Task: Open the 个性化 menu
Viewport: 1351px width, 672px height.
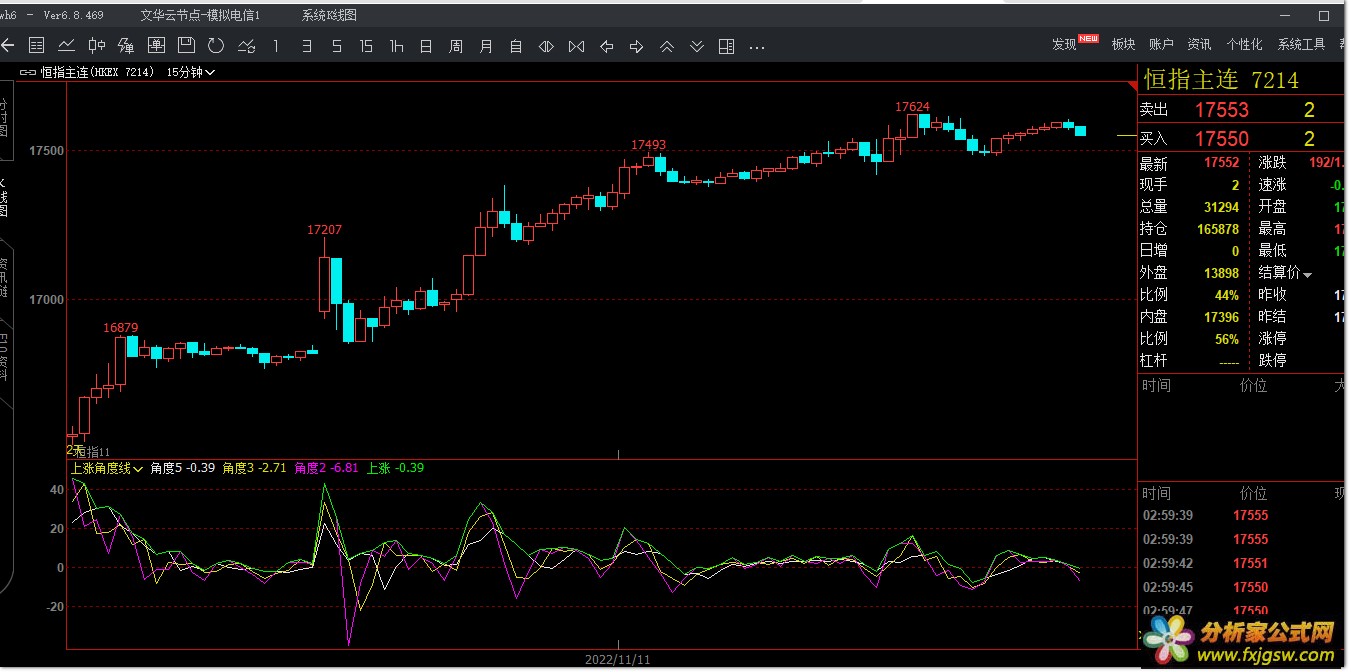Action: click(x=1244, y=44)
